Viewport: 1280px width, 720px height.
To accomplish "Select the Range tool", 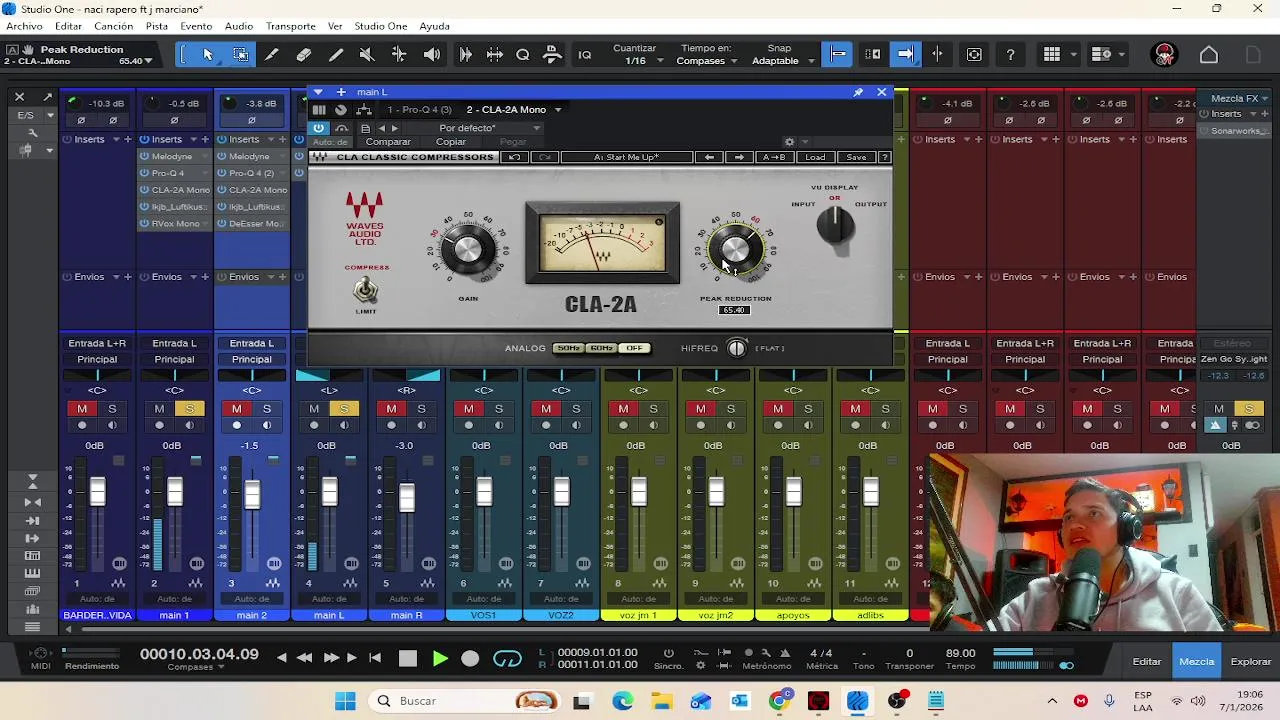I will point(241,55).
